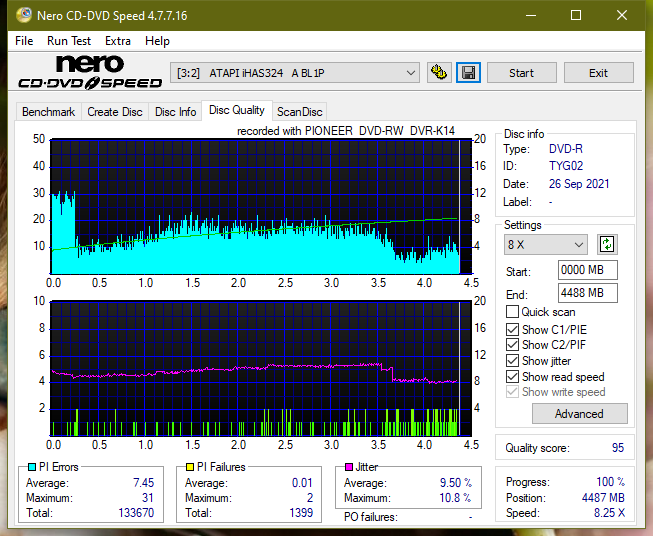The width and height of the screenshot is (653, 536).
Task: Switch to the Benchmark tab
Action: pos(48,112)
